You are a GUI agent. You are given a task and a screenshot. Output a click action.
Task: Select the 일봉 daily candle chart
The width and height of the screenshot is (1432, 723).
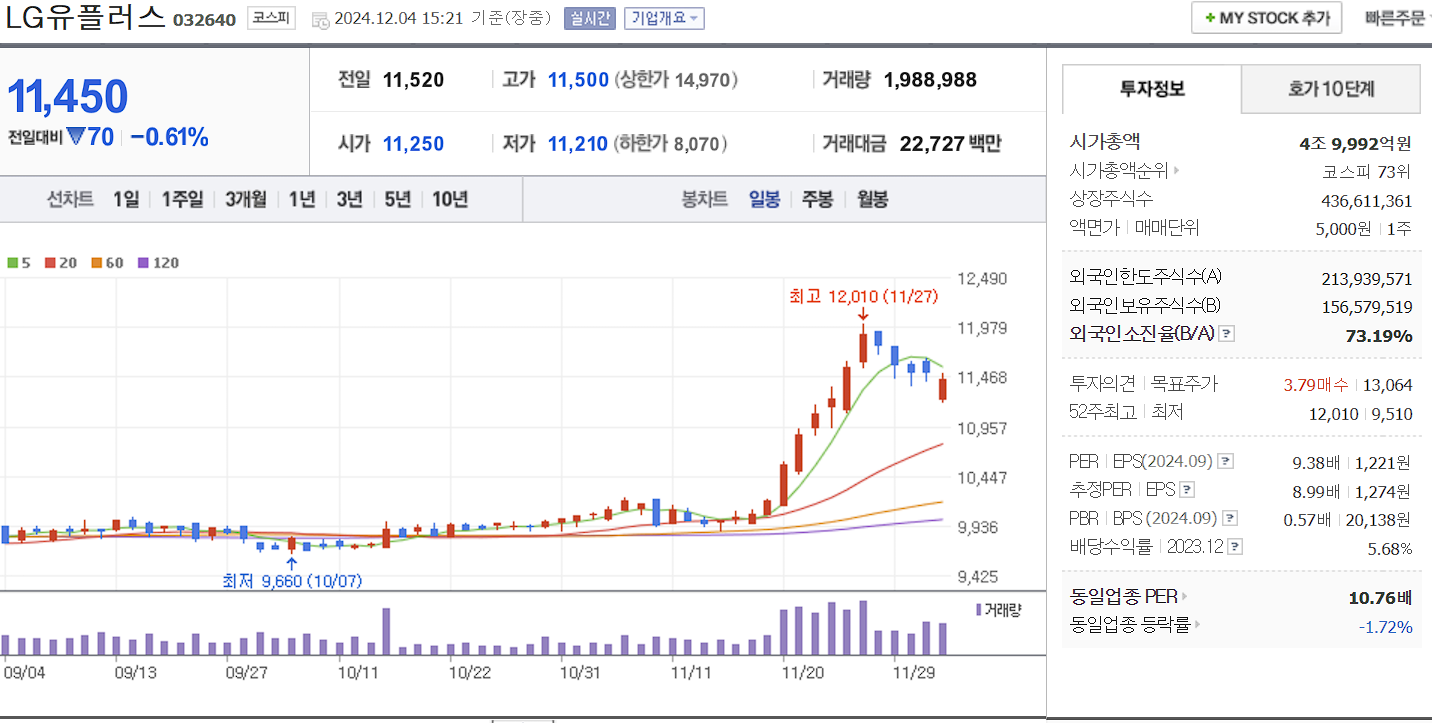765,199
